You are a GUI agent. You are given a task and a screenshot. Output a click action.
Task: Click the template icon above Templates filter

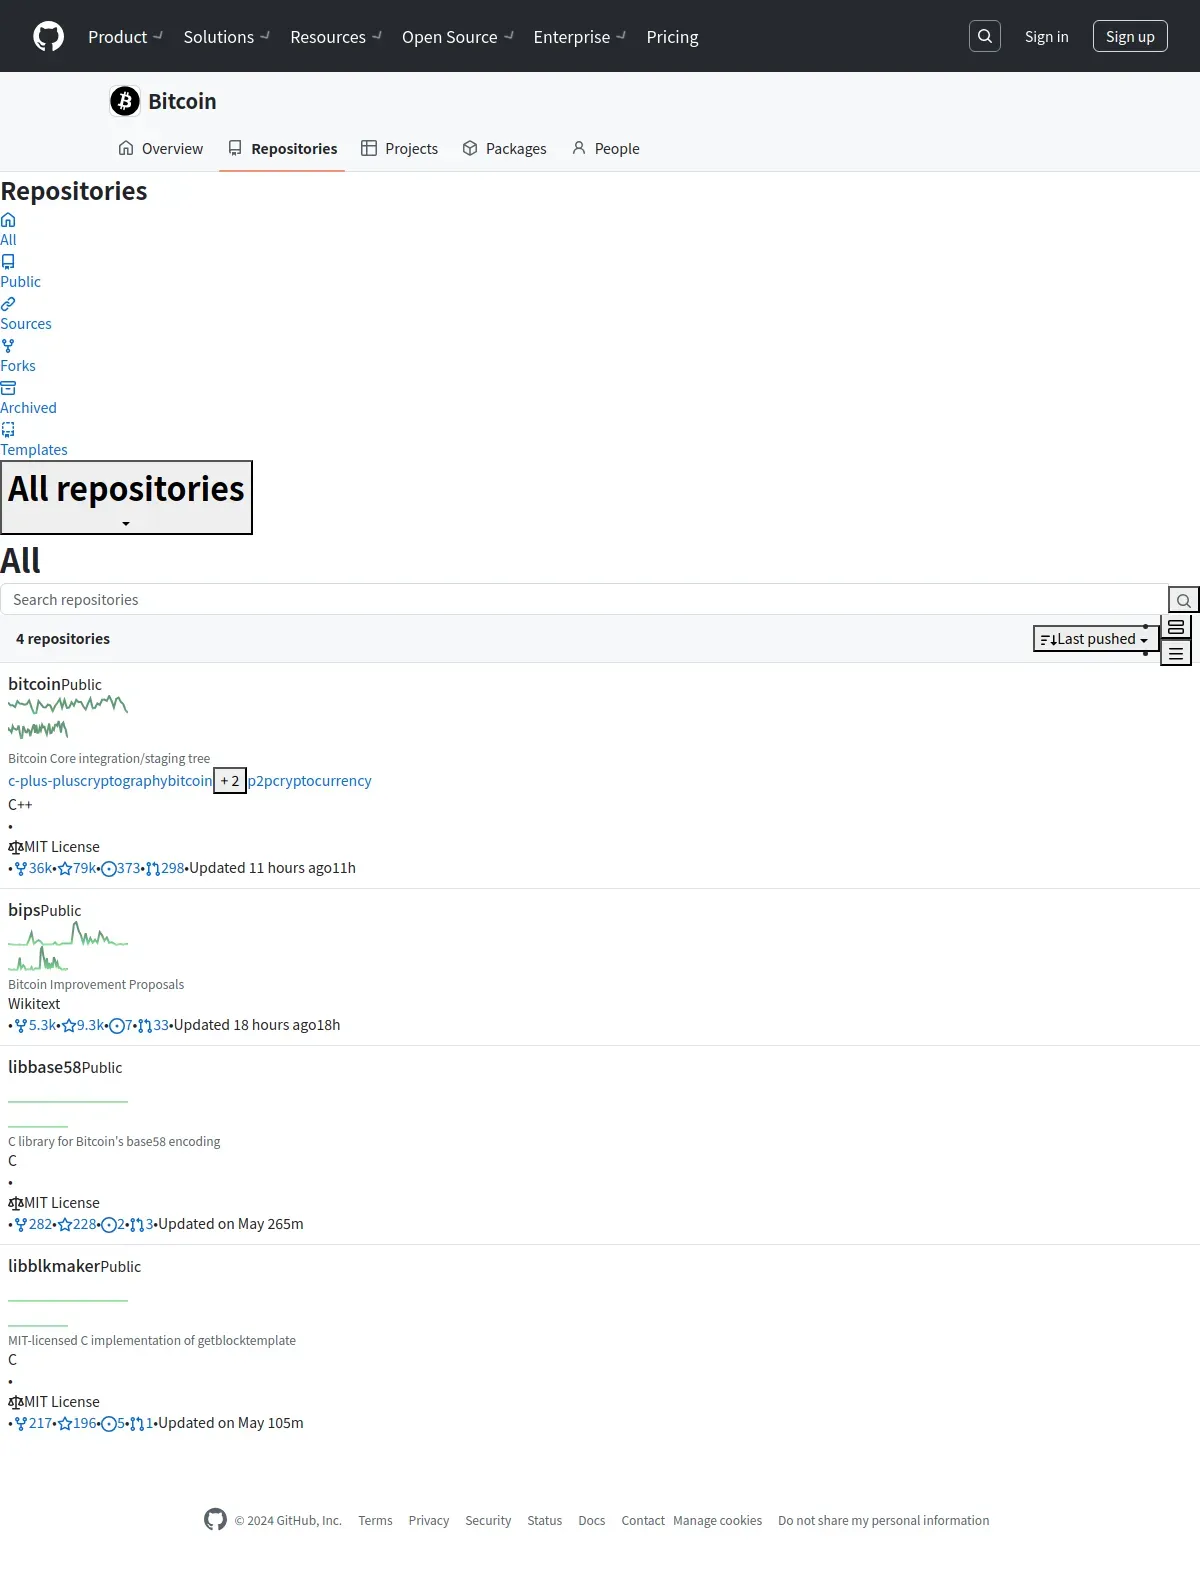tap(8, 430)
